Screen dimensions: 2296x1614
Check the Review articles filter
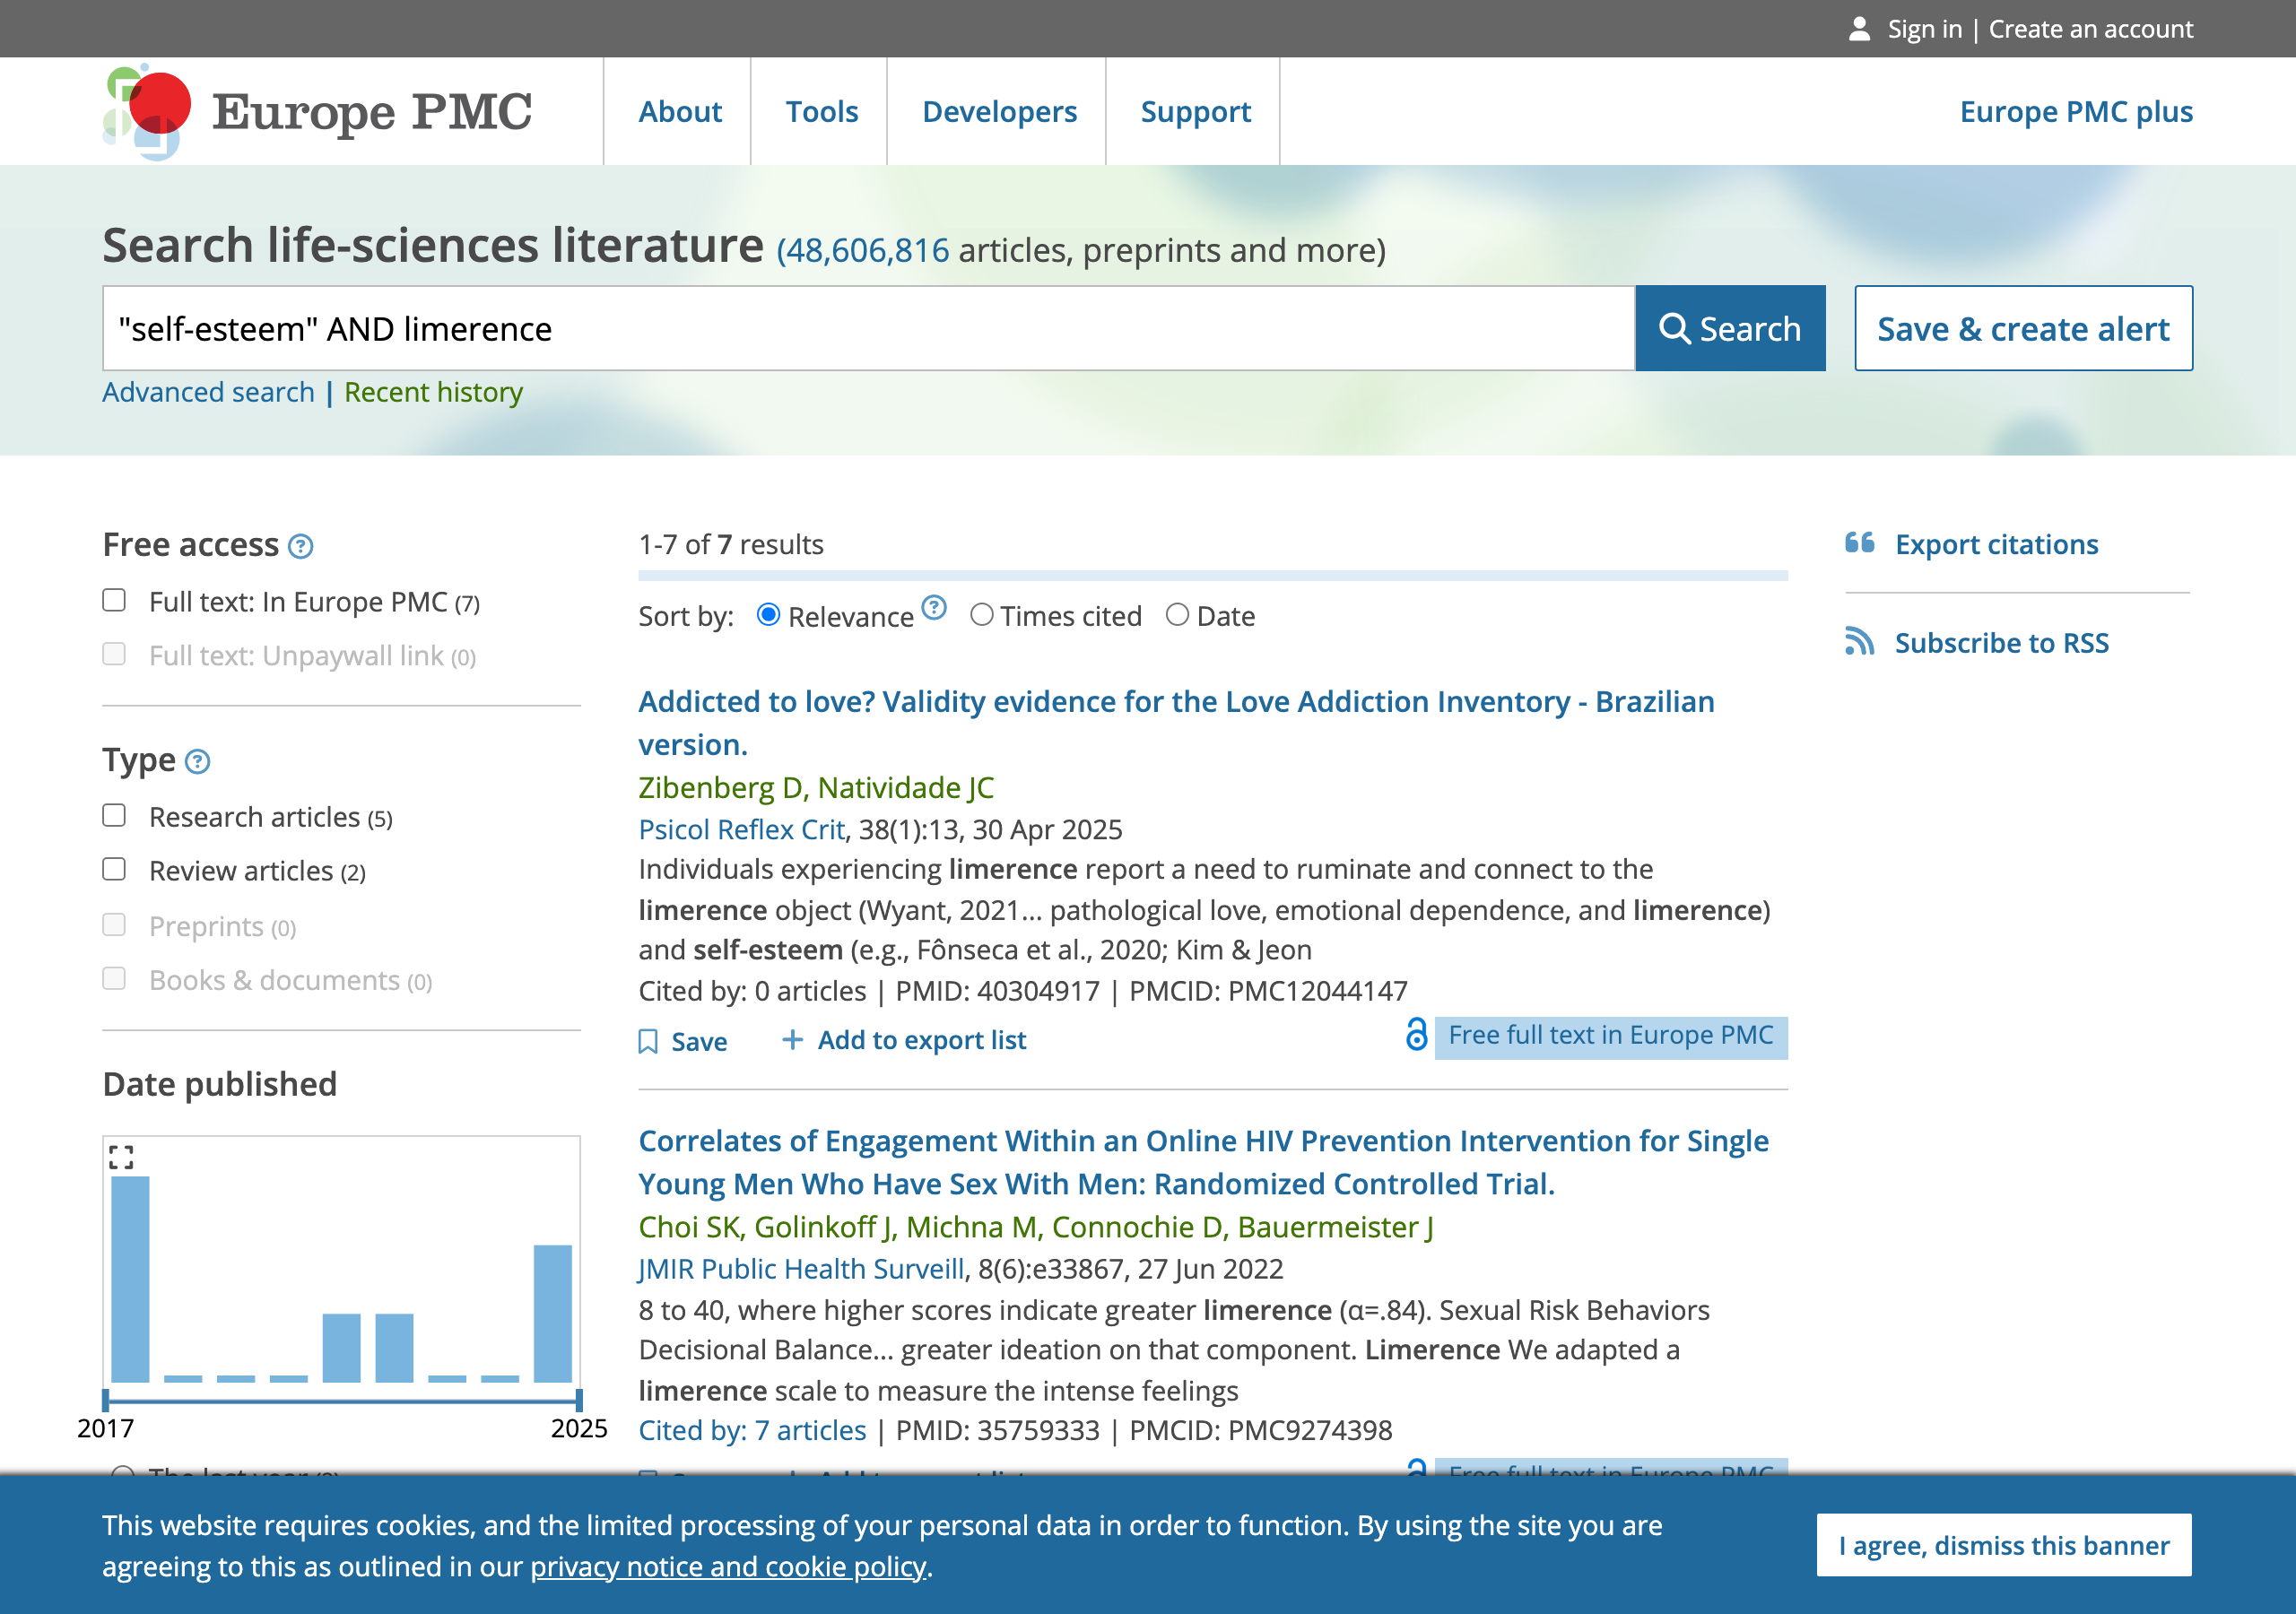[x=114, y=870]
